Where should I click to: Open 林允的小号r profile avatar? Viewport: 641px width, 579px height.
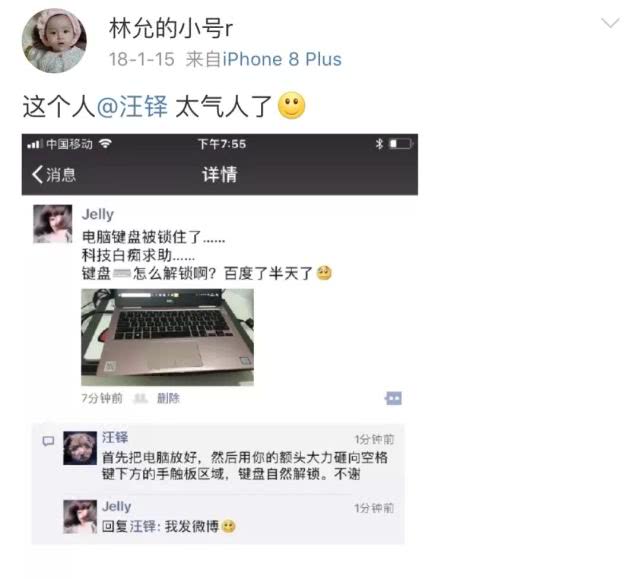tap(54, 40)
